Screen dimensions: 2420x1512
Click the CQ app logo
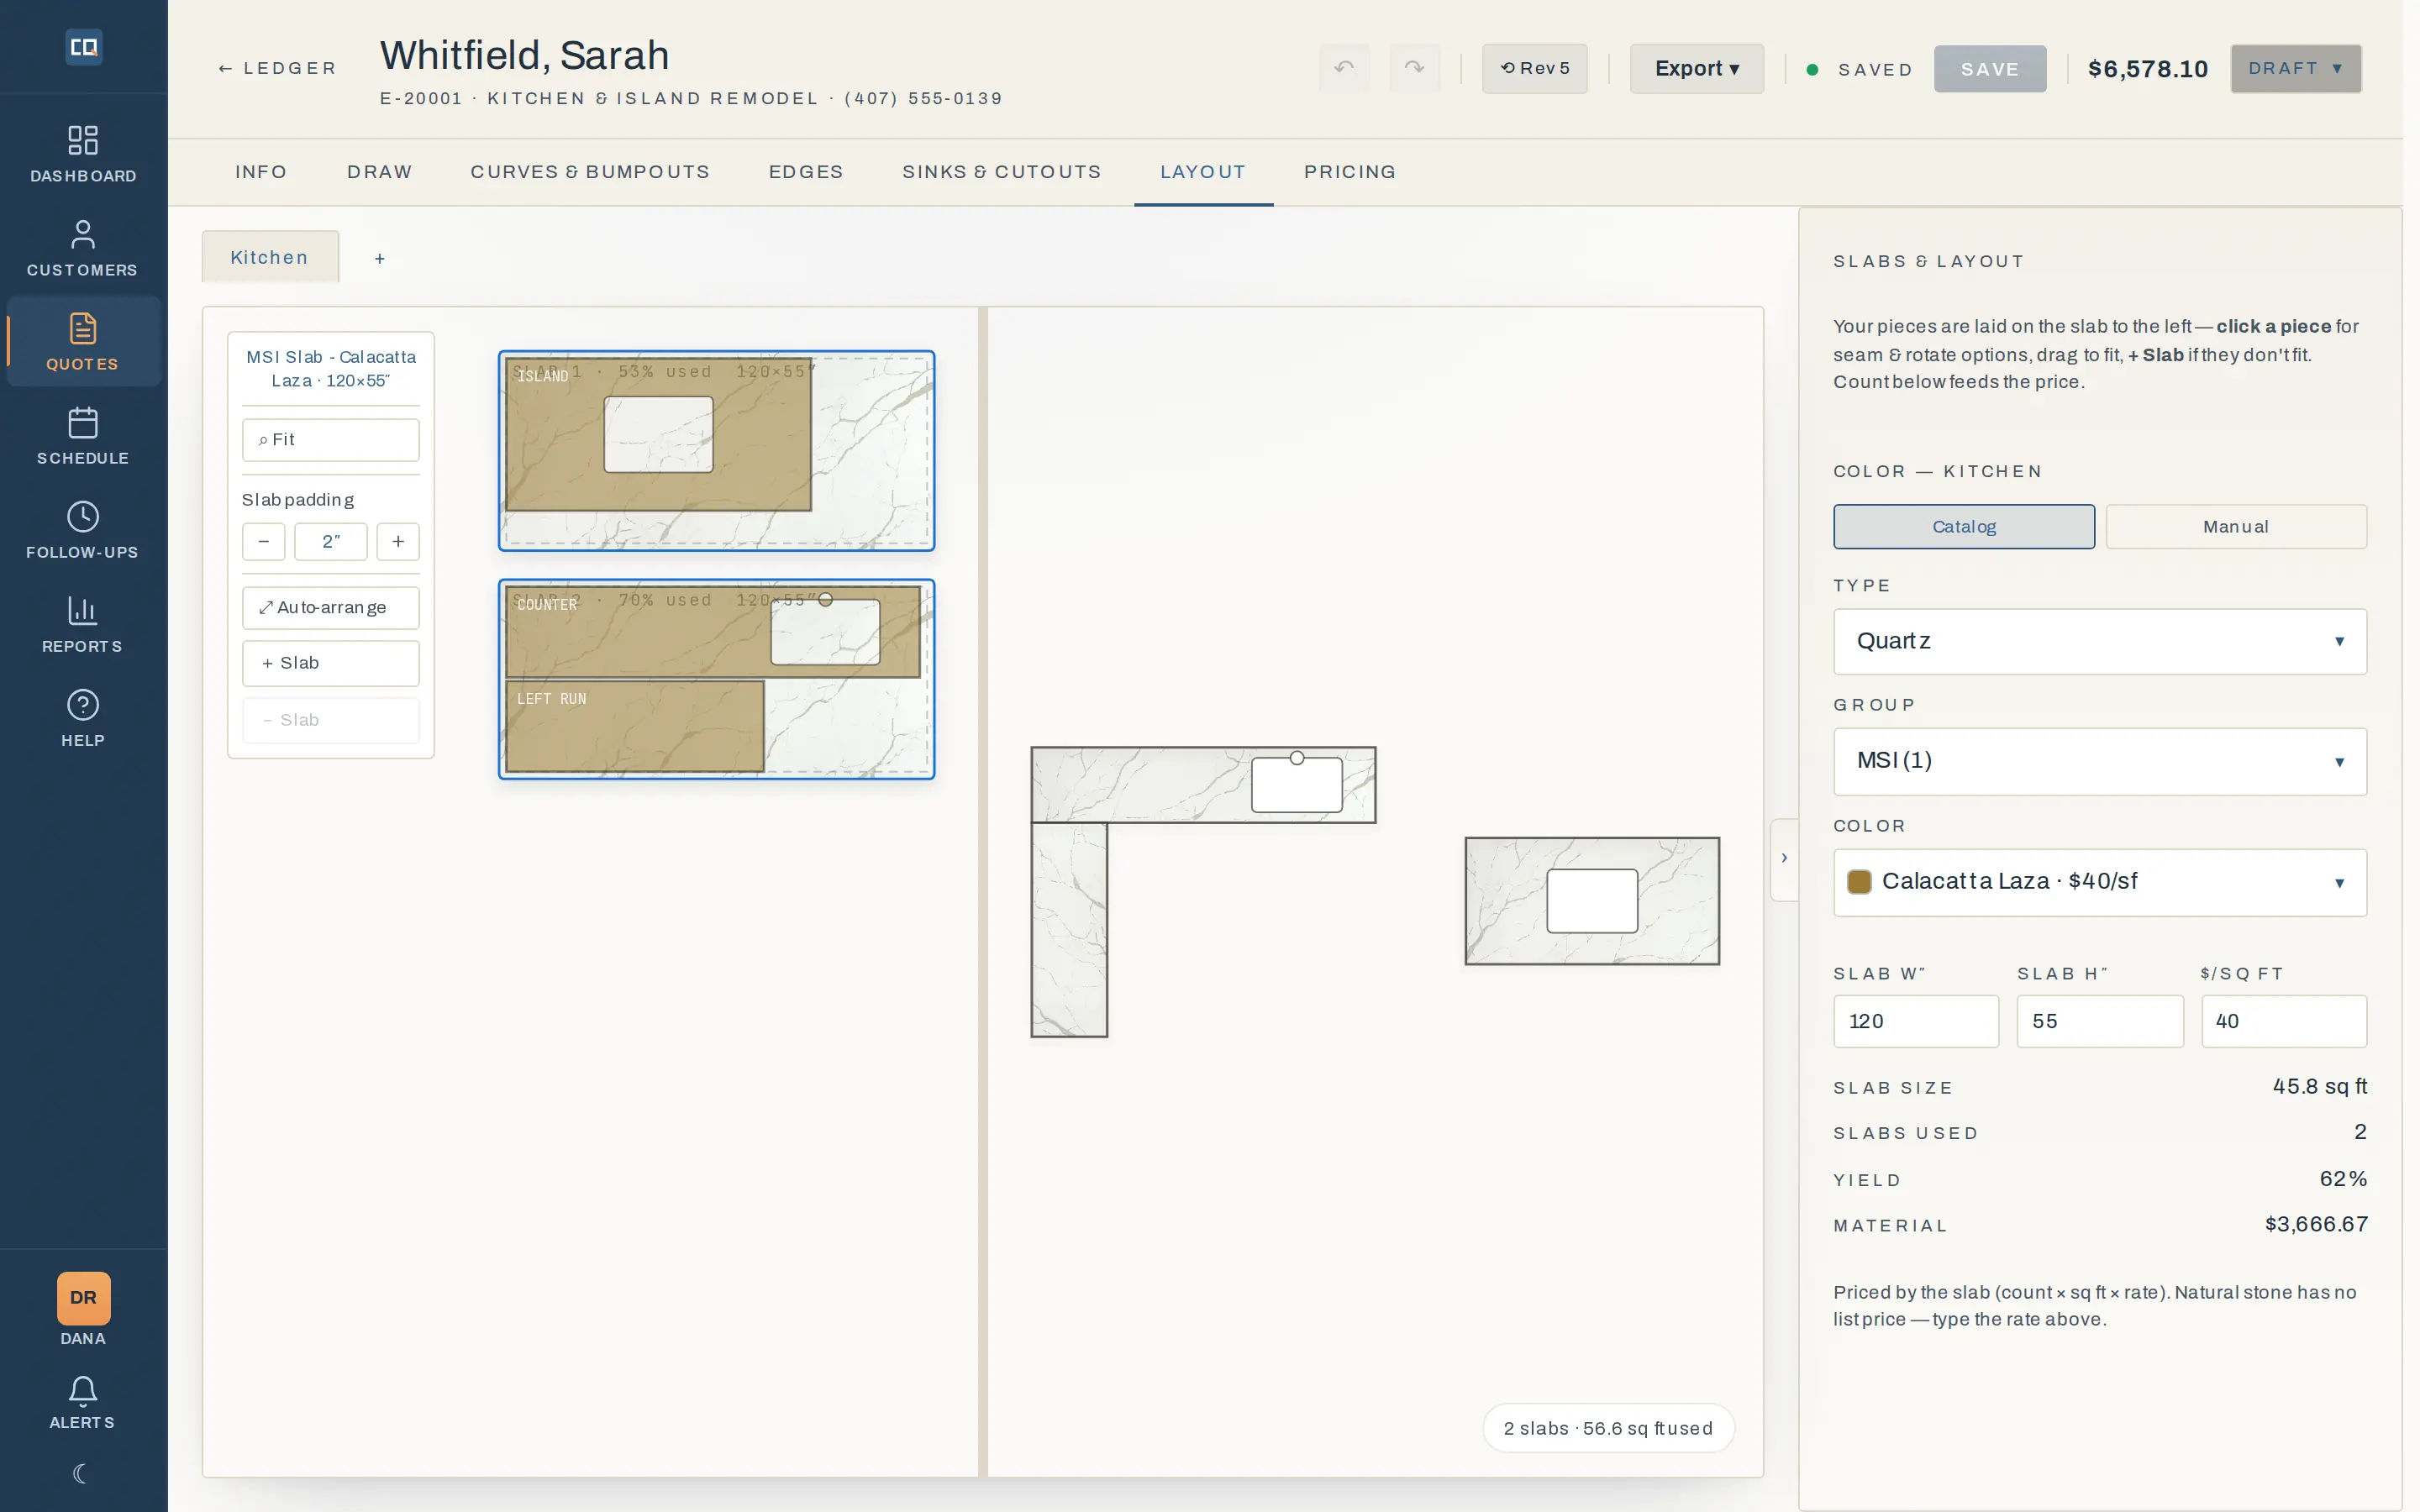83,47
